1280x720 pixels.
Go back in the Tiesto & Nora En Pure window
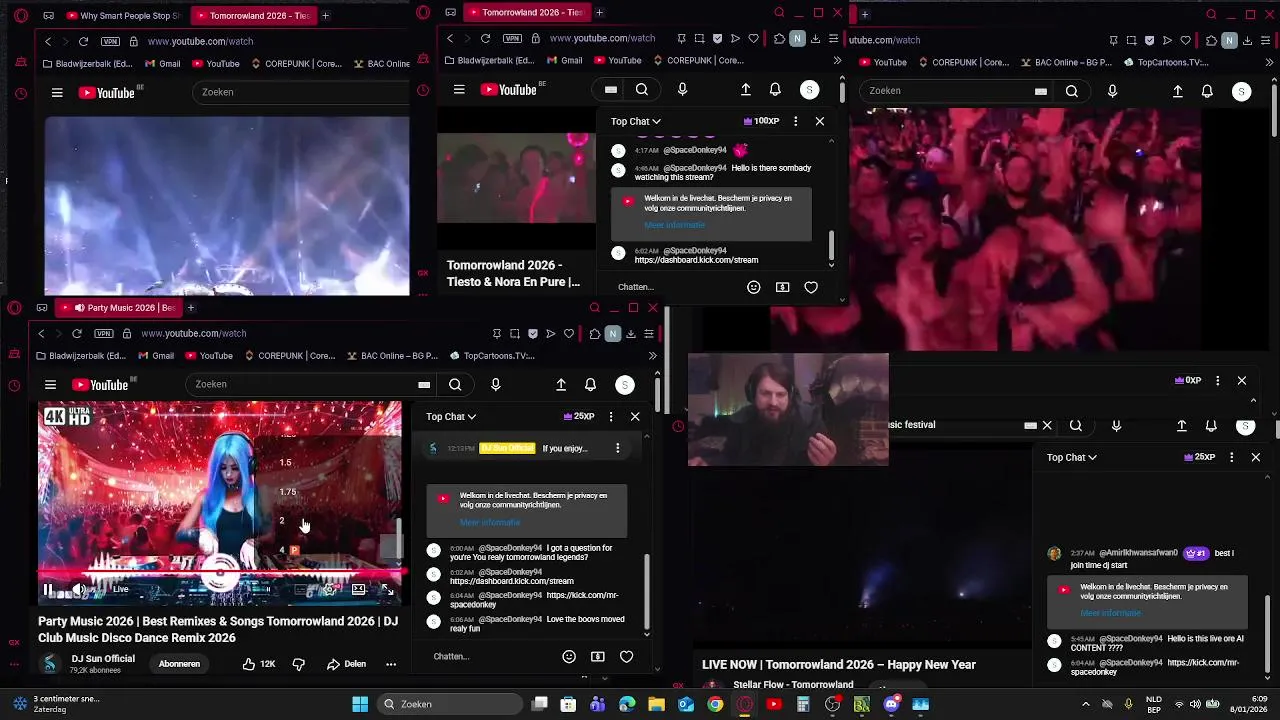pyautogui.click(x=450, y=39)
